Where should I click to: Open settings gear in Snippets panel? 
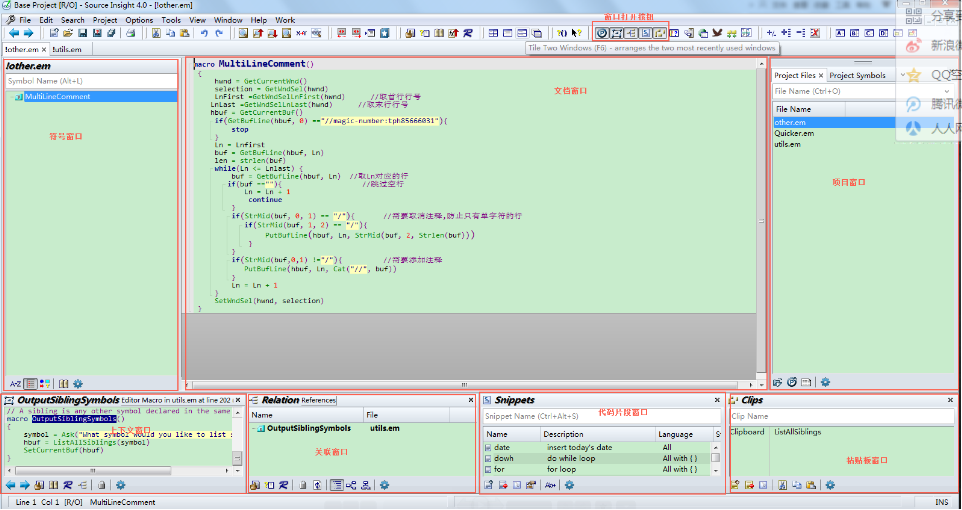(568, 485)
